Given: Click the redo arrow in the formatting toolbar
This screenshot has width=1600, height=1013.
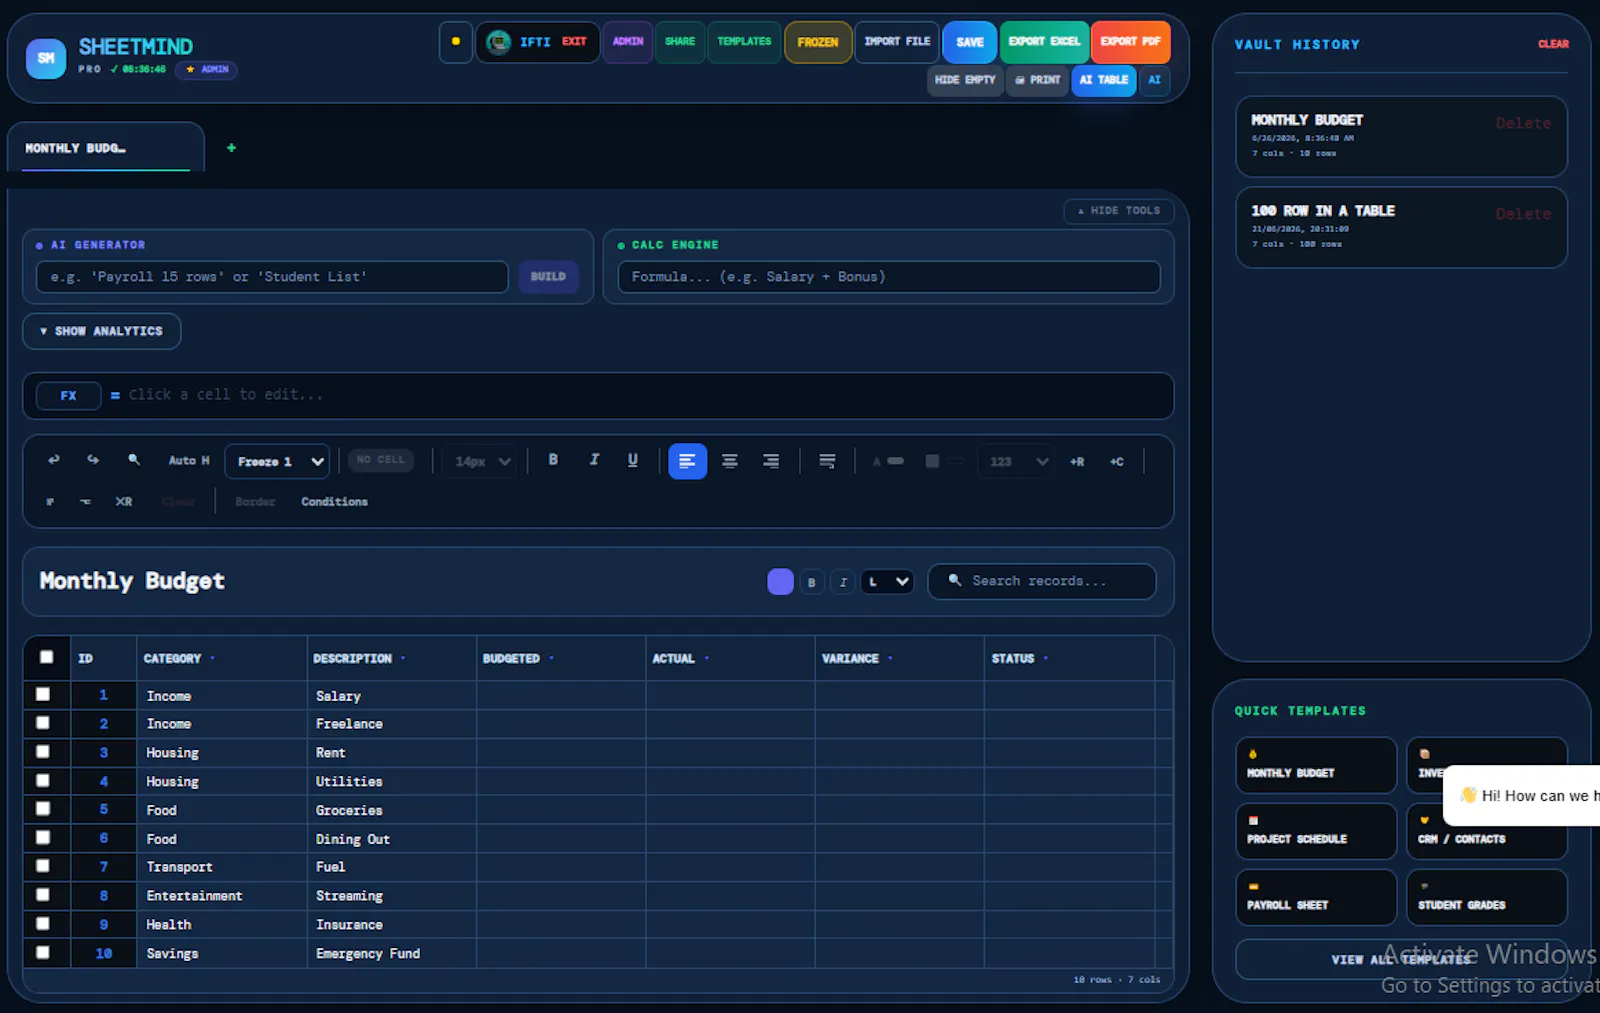Looking at the screenshot, I should pos(93,460).
